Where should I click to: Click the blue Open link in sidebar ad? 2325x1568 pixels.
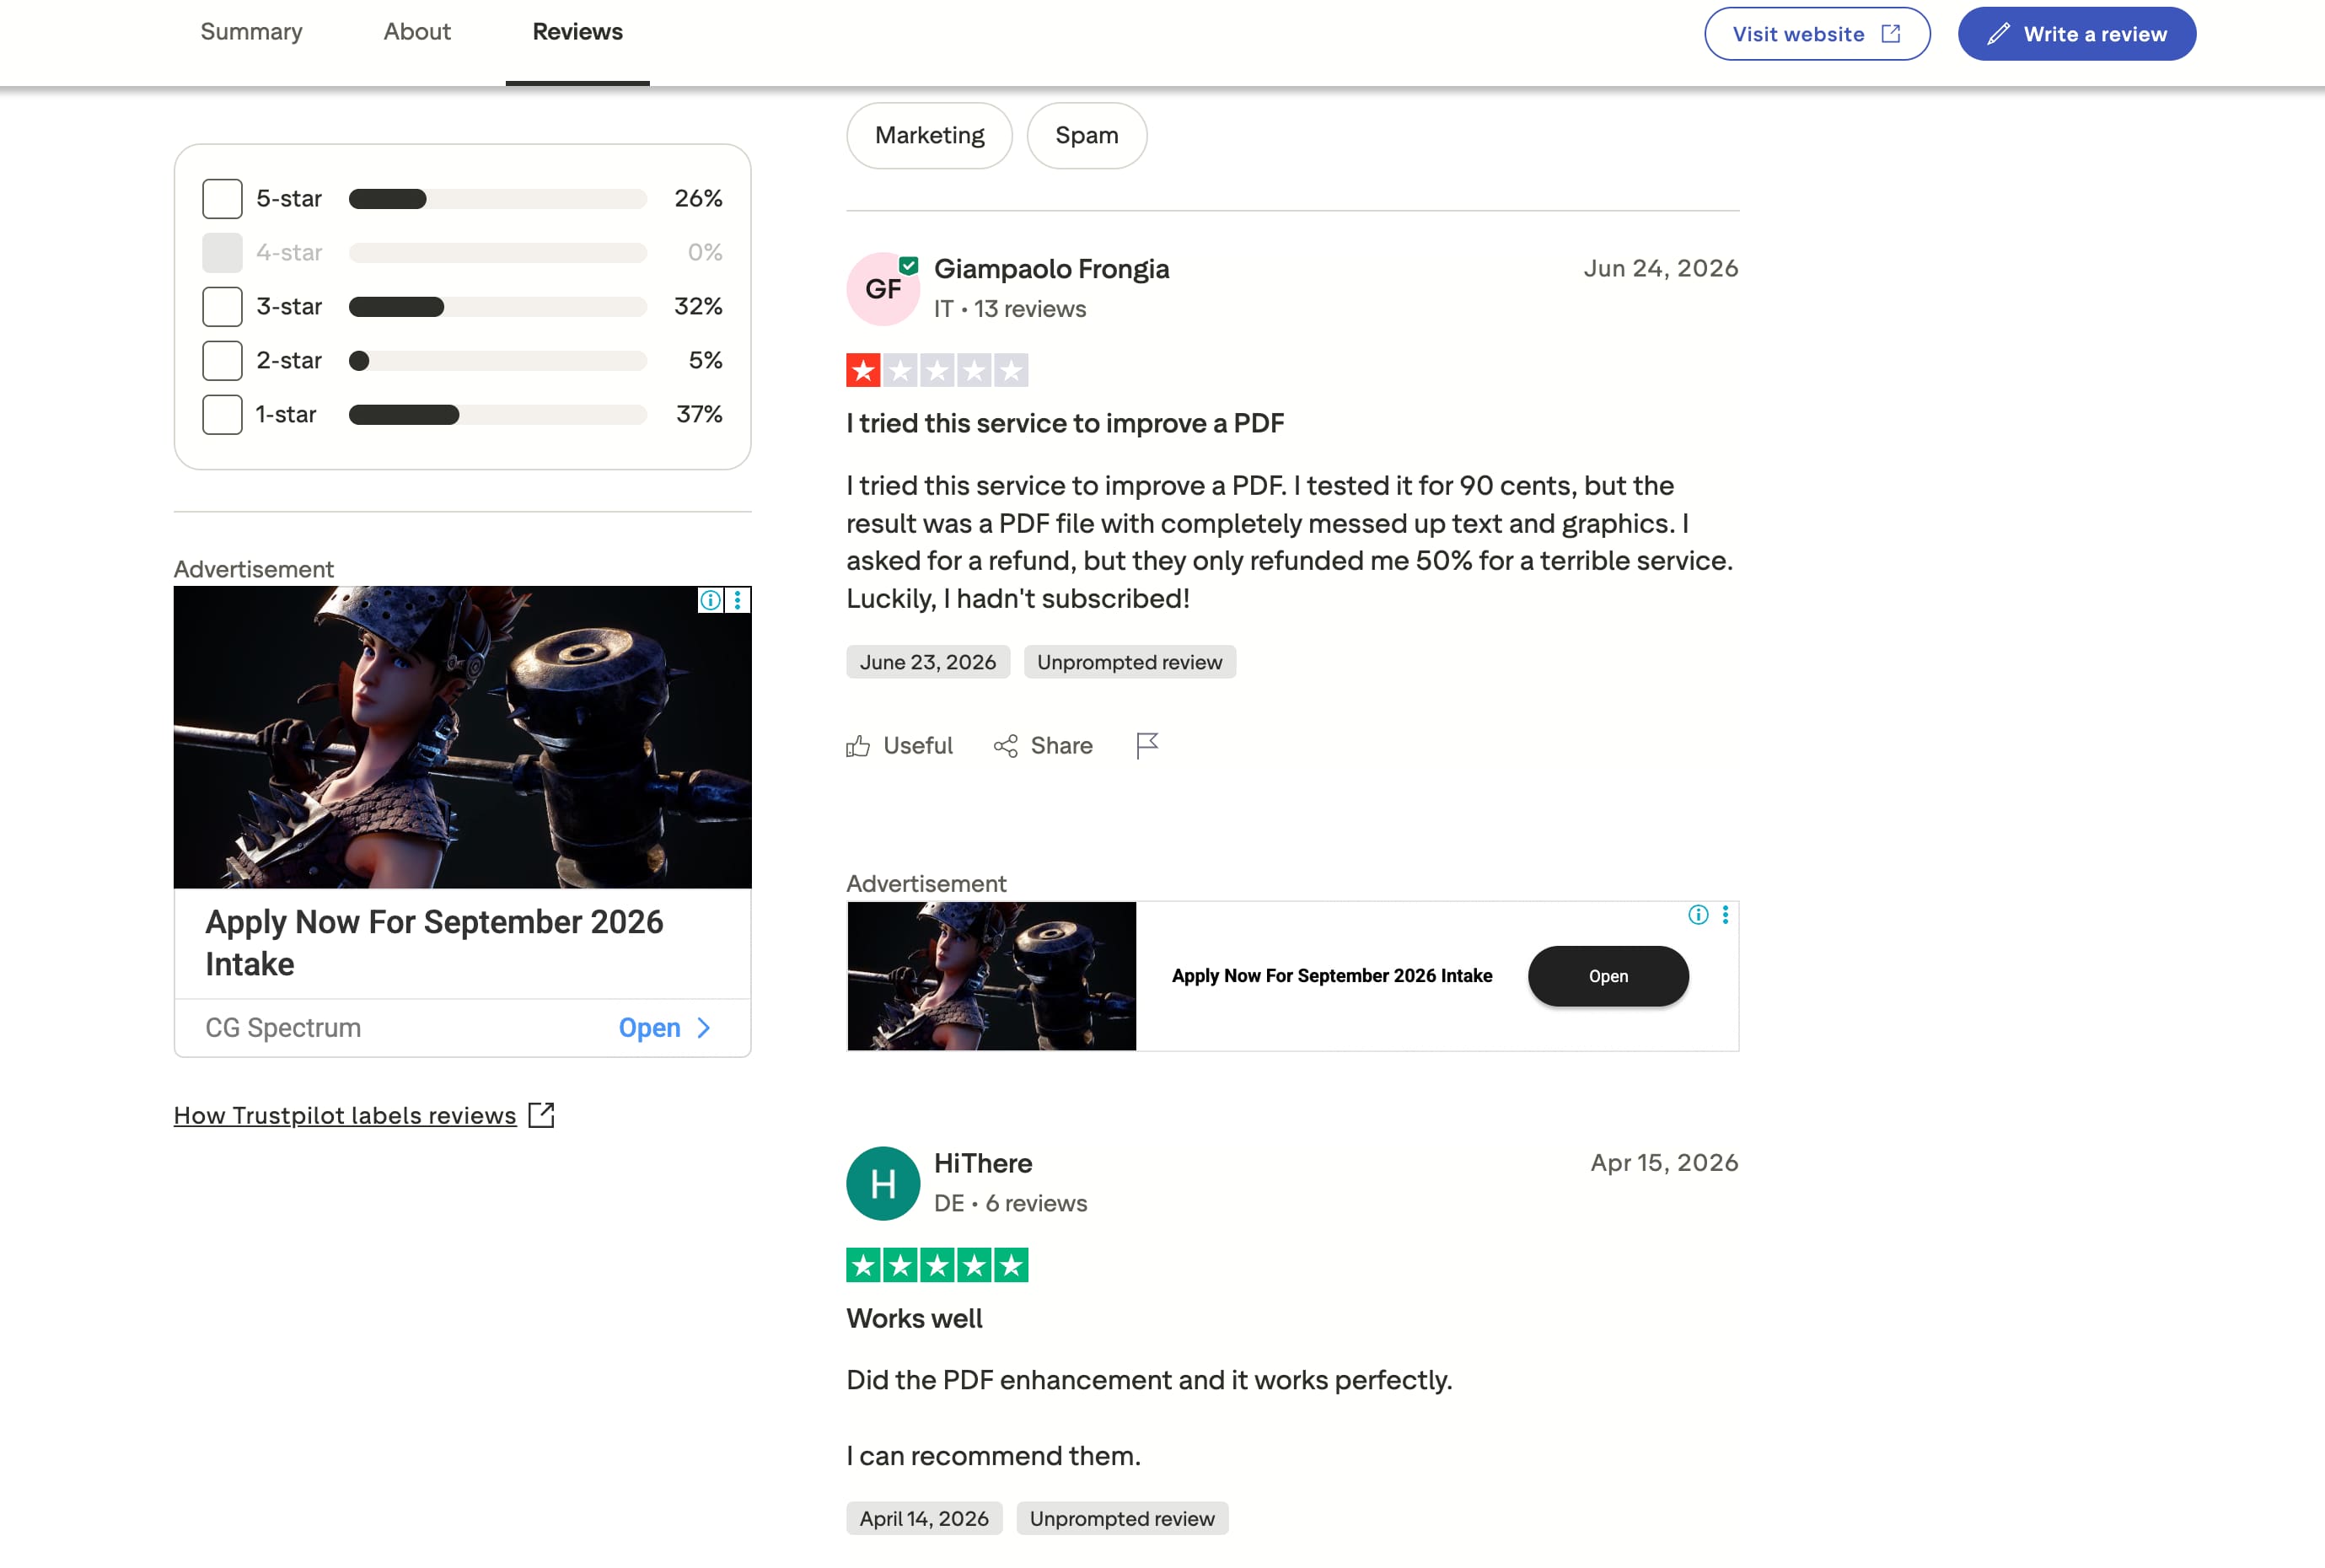(650, 1028)
